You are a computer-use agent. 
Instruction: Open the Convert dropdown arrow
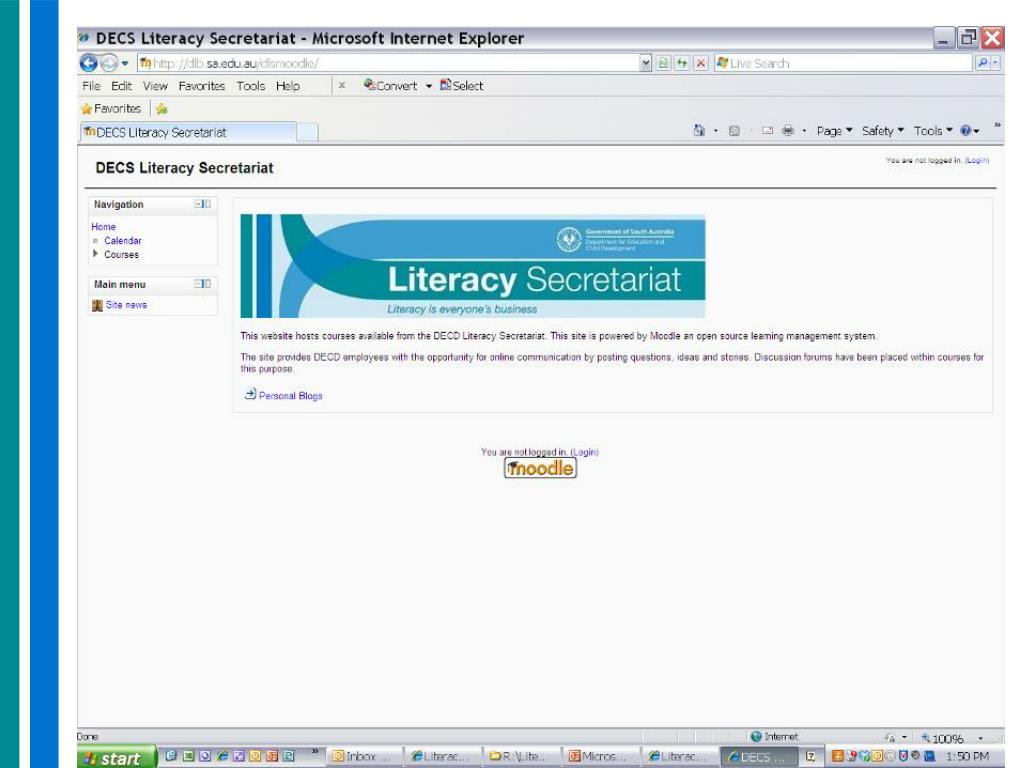(x=429, y=86)
